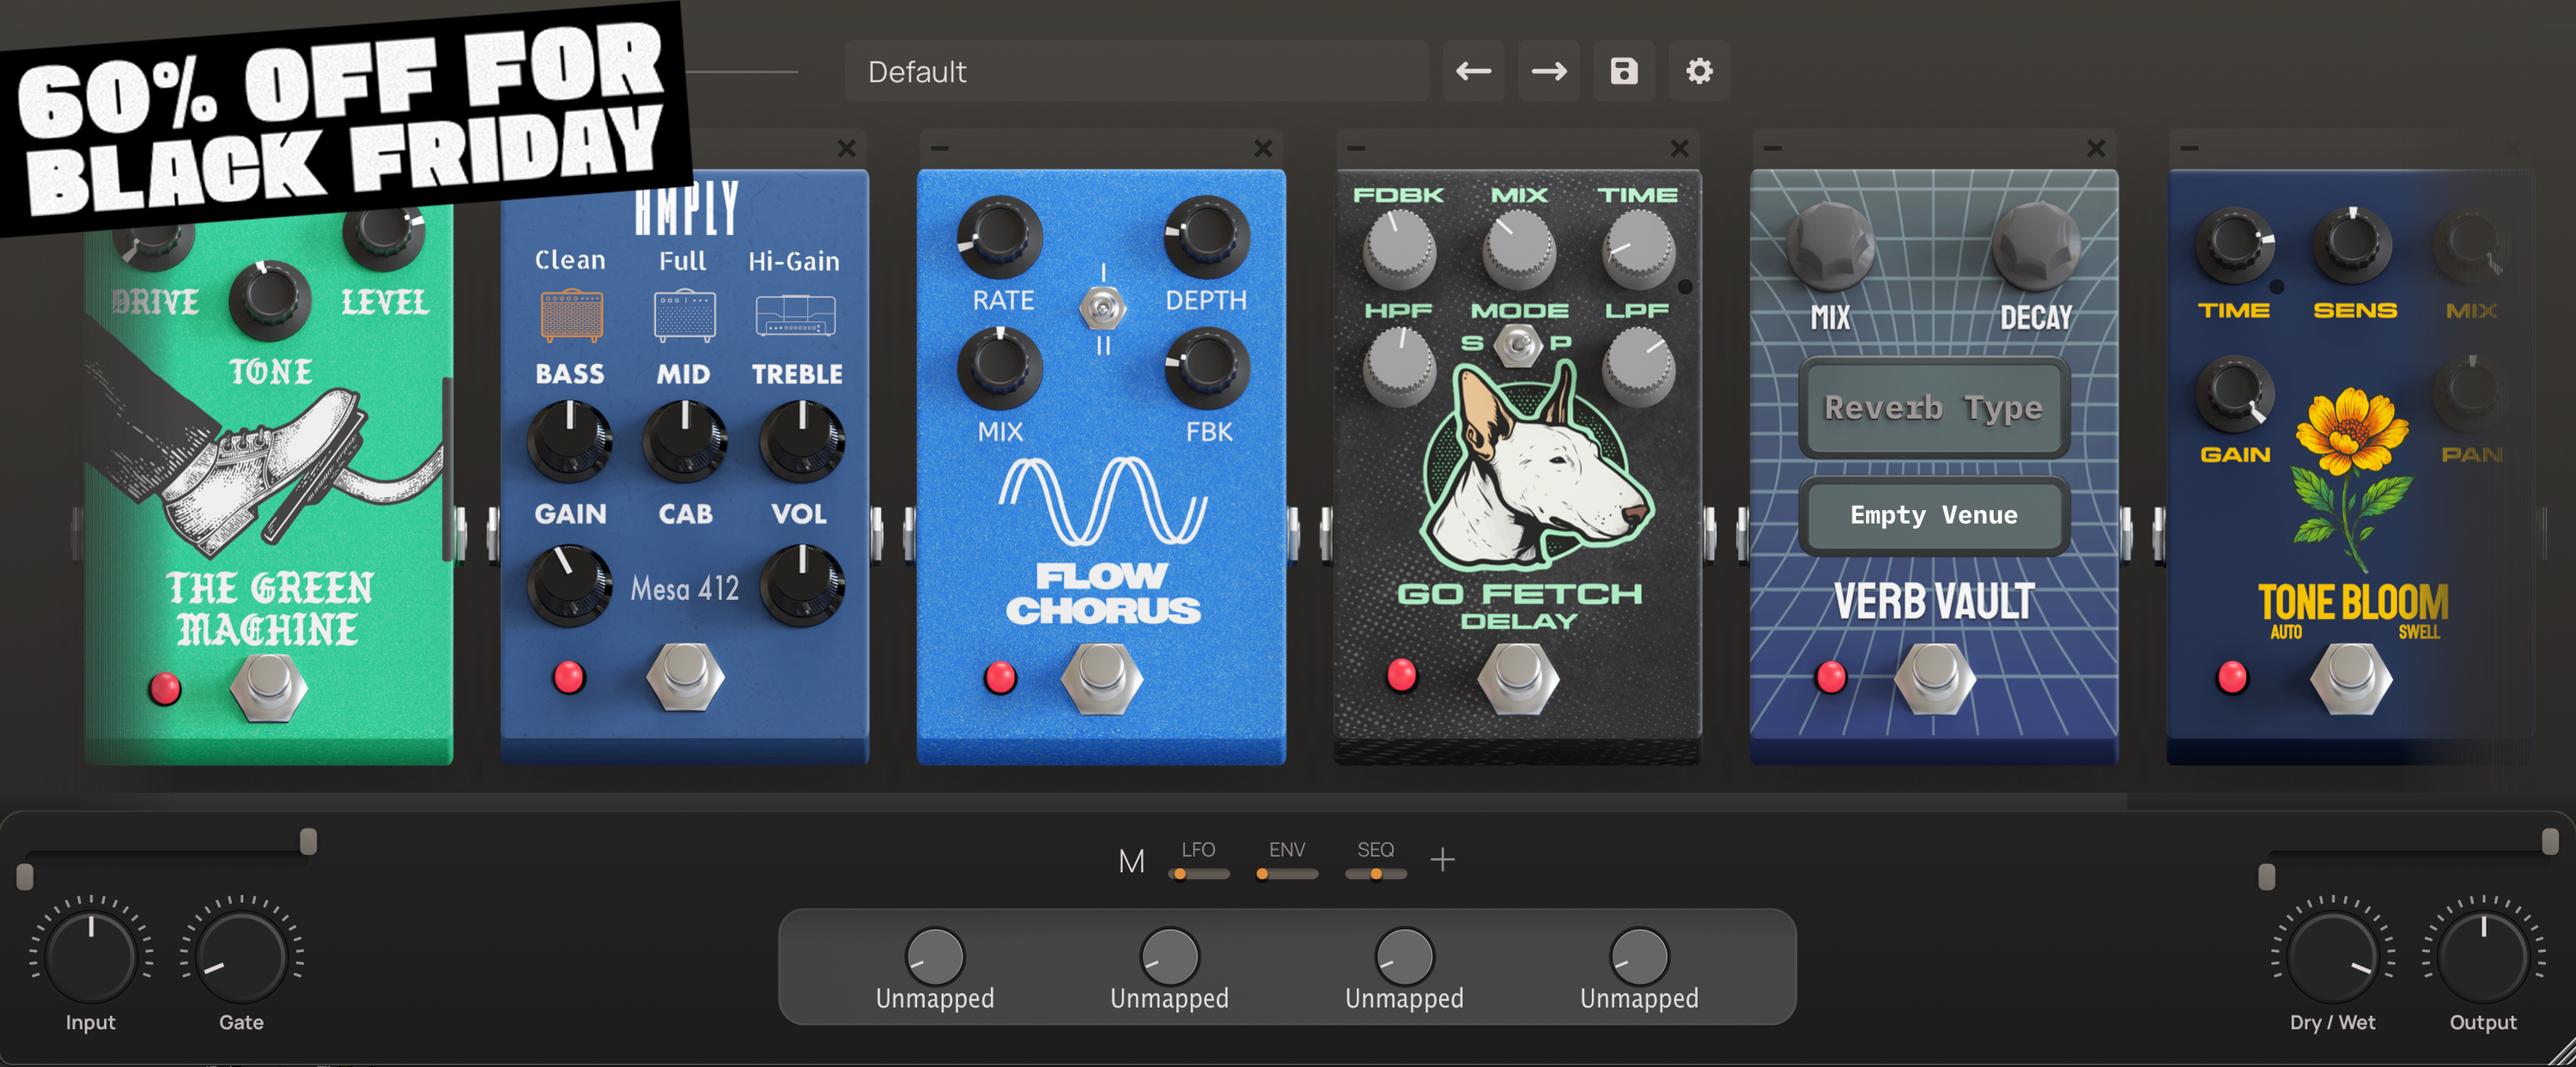Save the current preset
This screenshot has width=2576, height=1067.
pos(1623,71)
